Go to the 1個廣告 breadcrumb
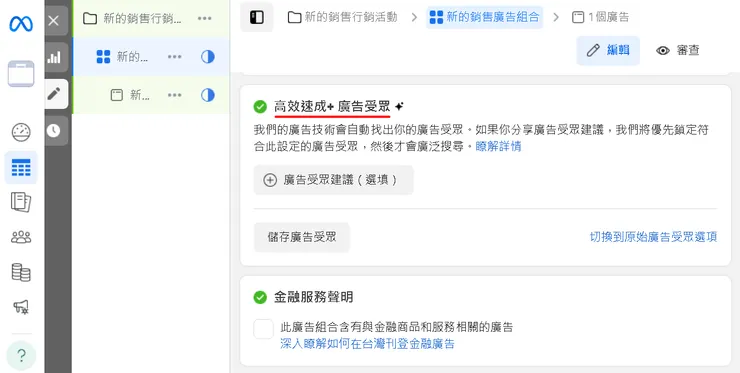This screenshot has width=740, height=373. tap(600, 17)
